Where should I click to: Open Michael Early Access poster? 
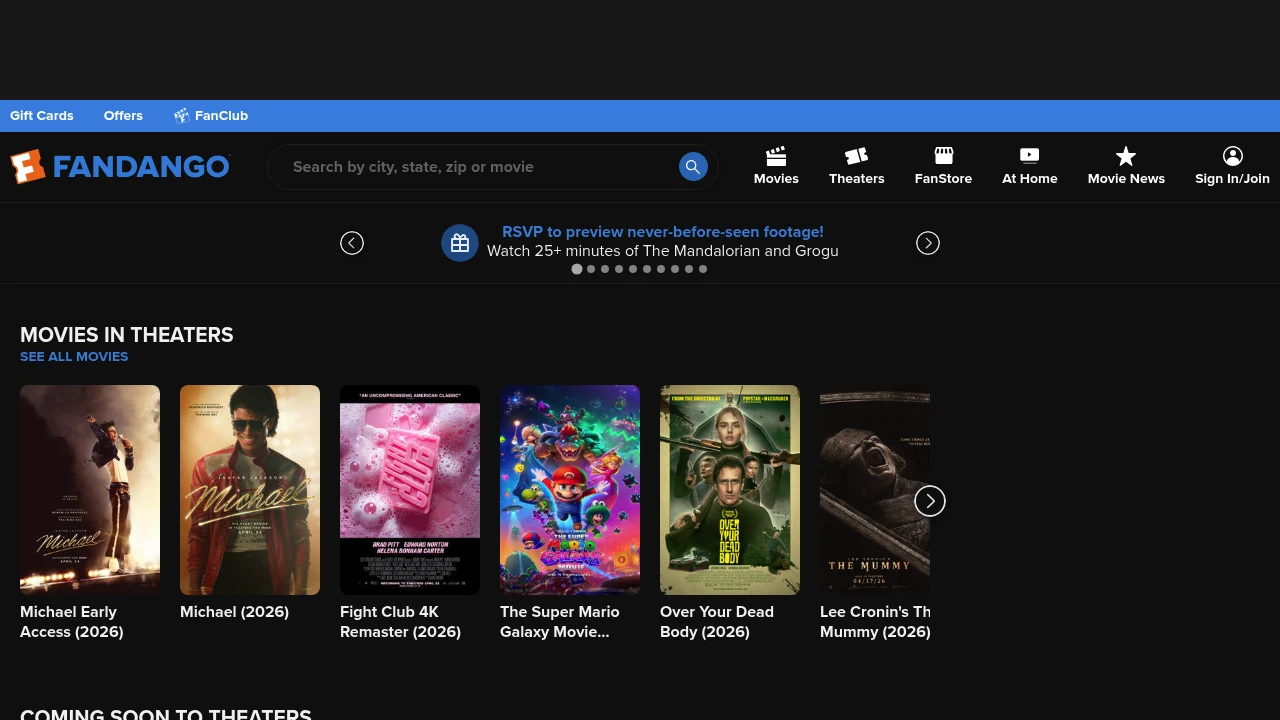[x=90, y=490]
